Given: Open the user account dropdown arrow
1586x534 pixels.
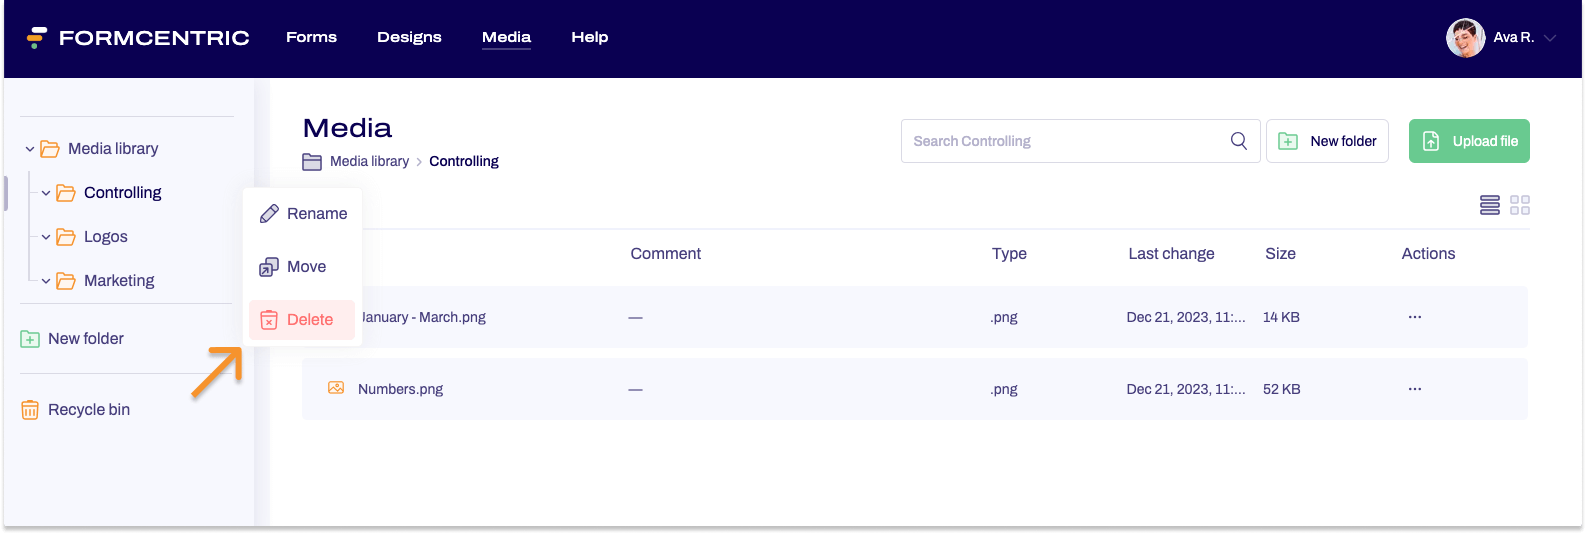Looking at the screenshot, I should pos(1550,38).
